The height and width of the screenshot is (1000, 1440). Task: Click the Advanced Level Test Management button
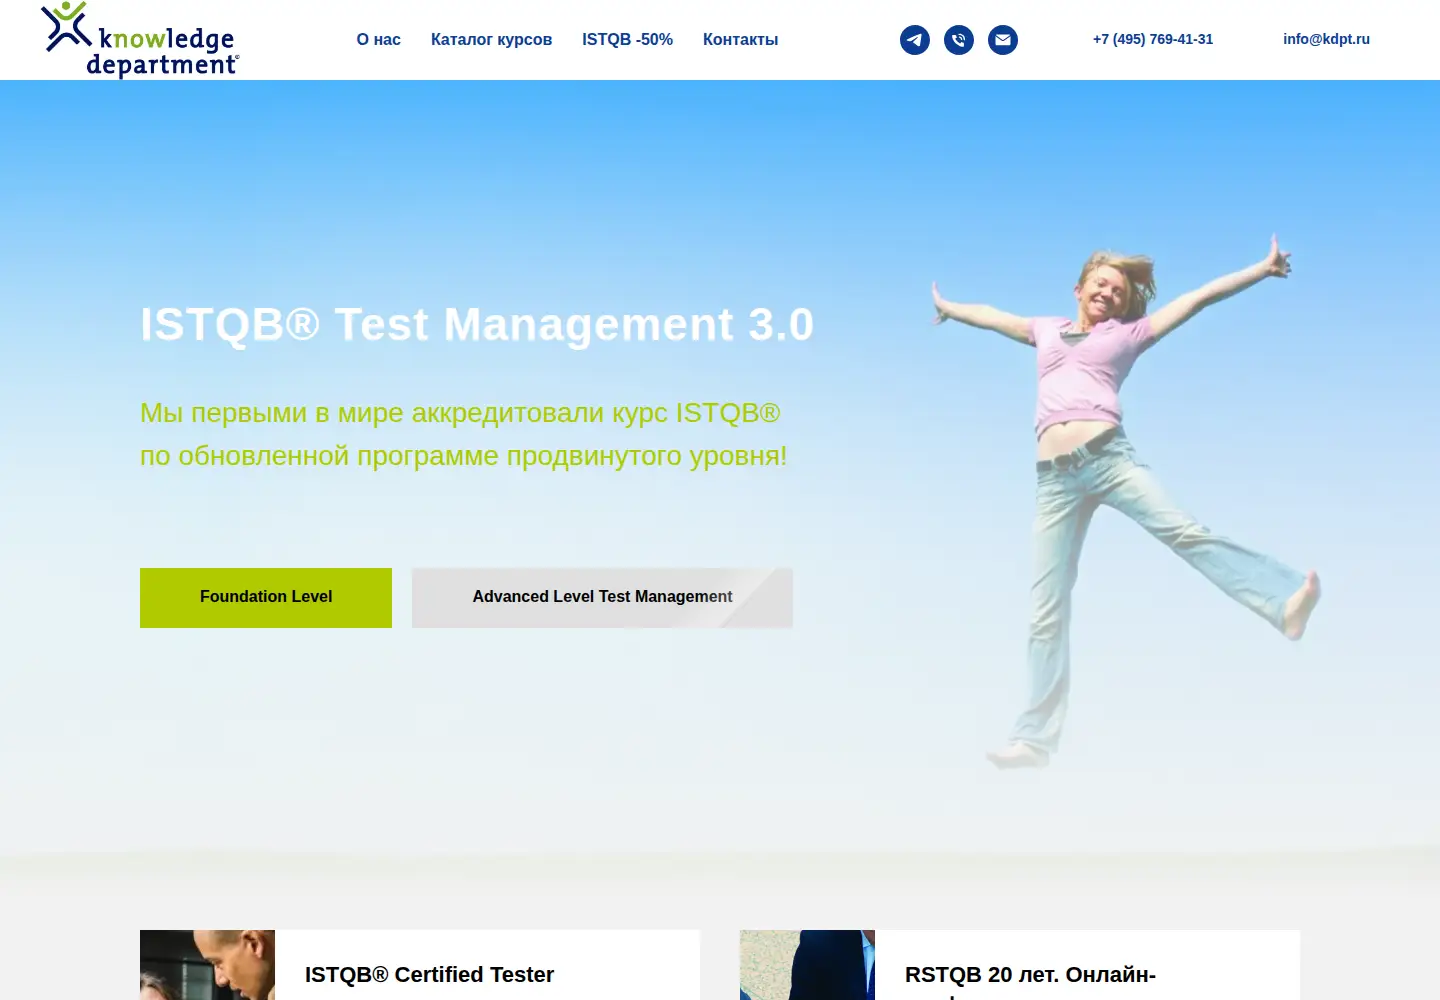(x=602, y=598)
